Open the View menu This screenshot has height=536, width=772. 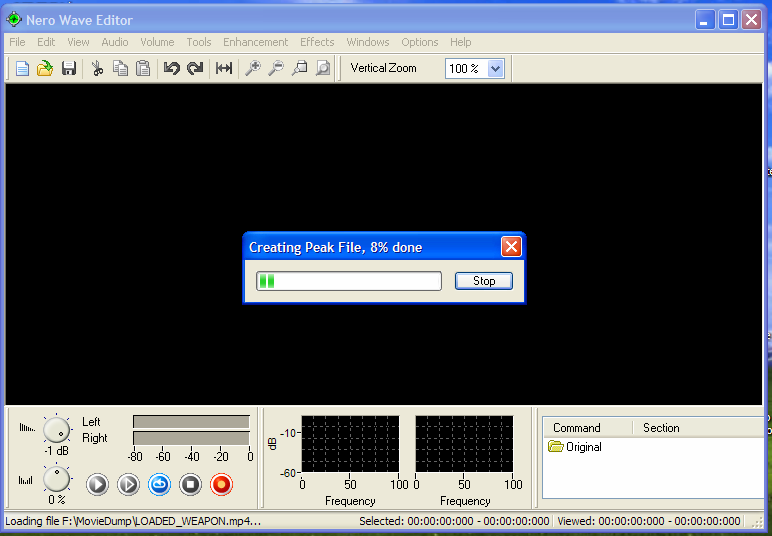[x=78, y=42]
